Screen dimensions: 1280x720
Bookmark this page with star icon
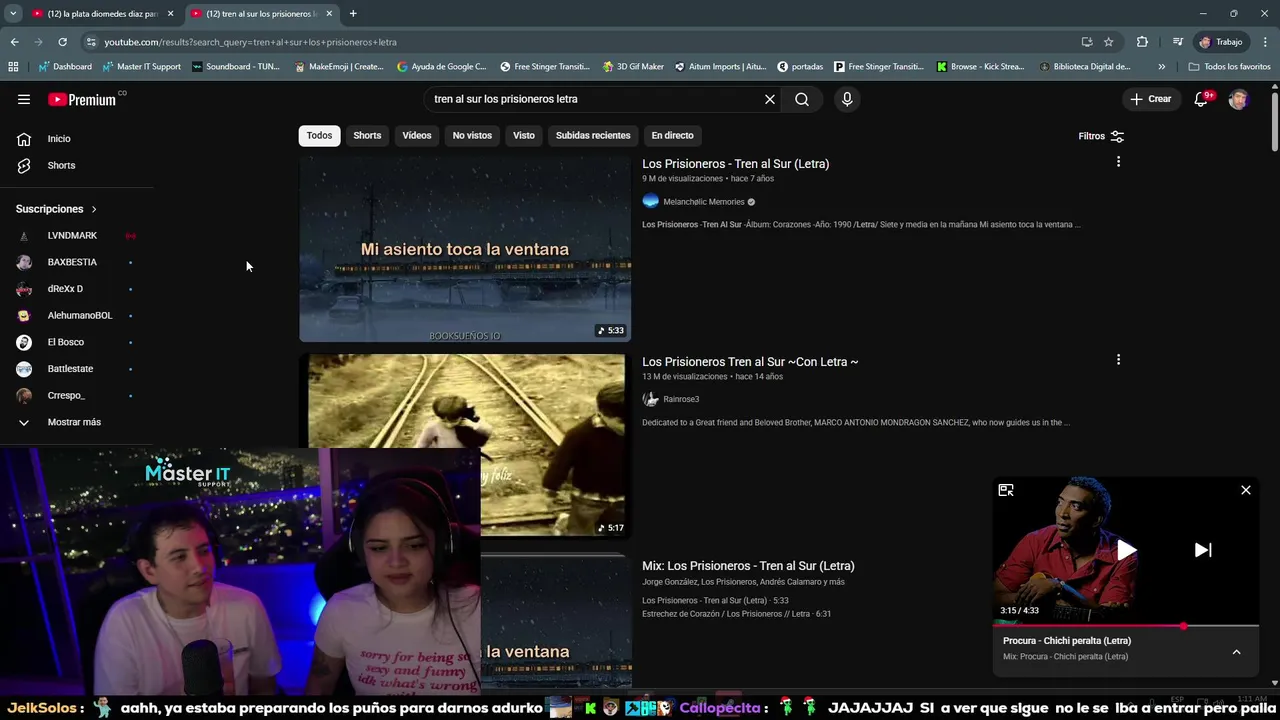[1108, 42]
